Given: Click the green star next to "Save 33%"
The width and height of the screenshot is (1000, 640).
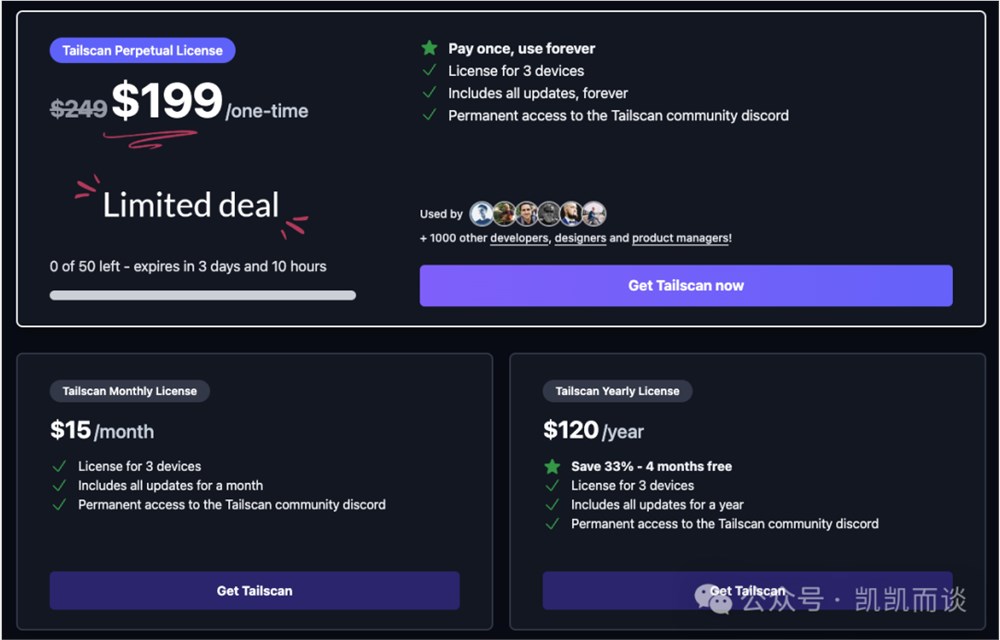Looking at the screenshot, I should pos(552,466).
